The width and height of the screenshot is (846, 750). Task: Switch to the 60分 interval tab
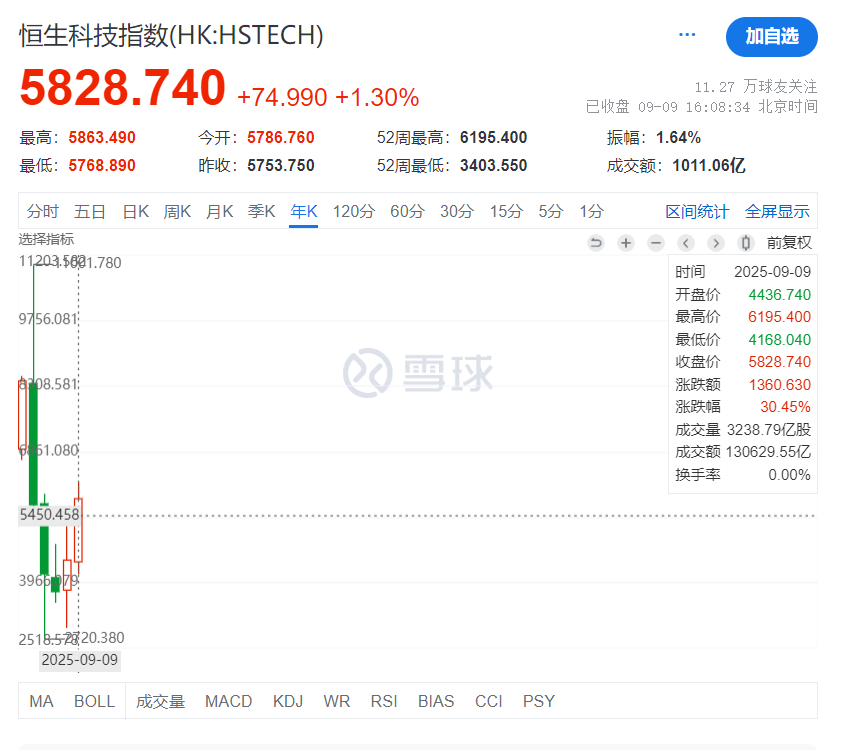point(407,211)
